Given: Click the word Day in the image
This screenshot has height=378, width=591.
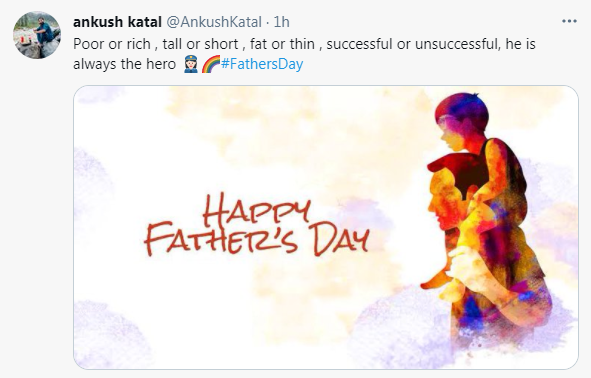Looking at the screenshot, I should [341, 239].
